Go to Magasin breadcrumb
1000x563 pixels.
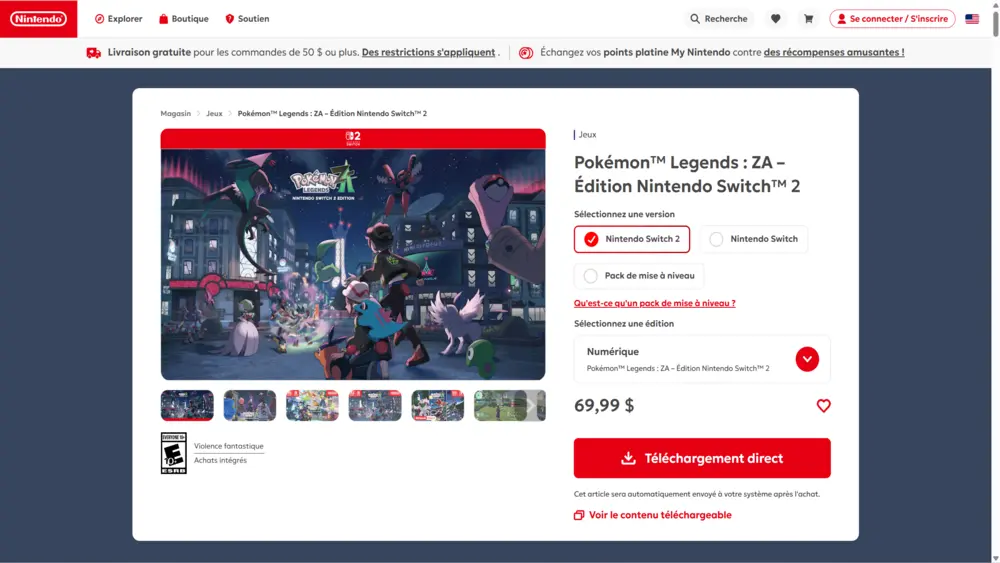click(x=175, y=113)
